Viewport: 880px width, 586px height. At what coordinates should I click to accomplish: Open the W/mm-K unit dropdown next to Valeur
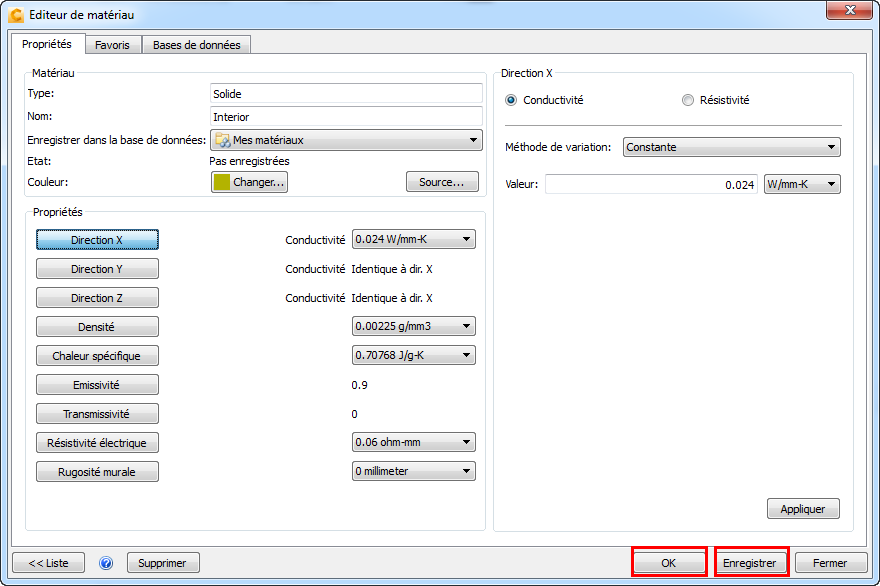803,184
